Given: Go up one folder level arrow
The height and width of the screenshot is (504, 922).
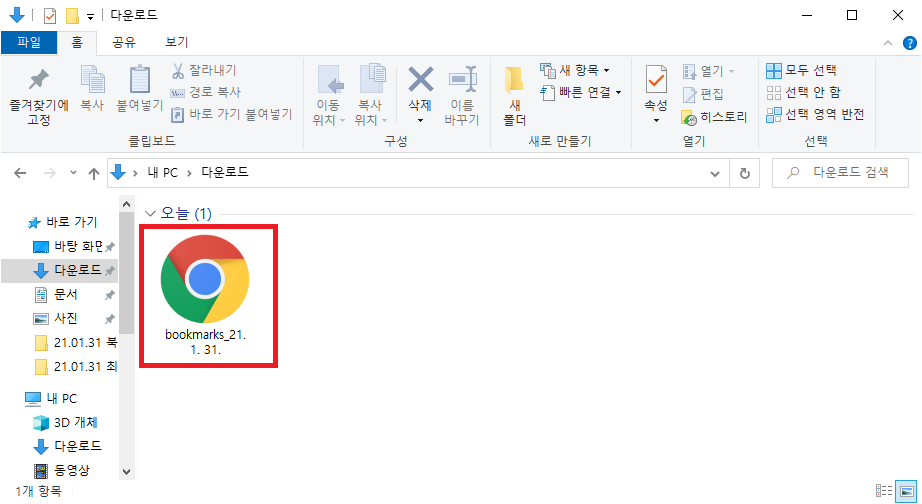Looking at the screenshot, I should (x=93, y=173).
